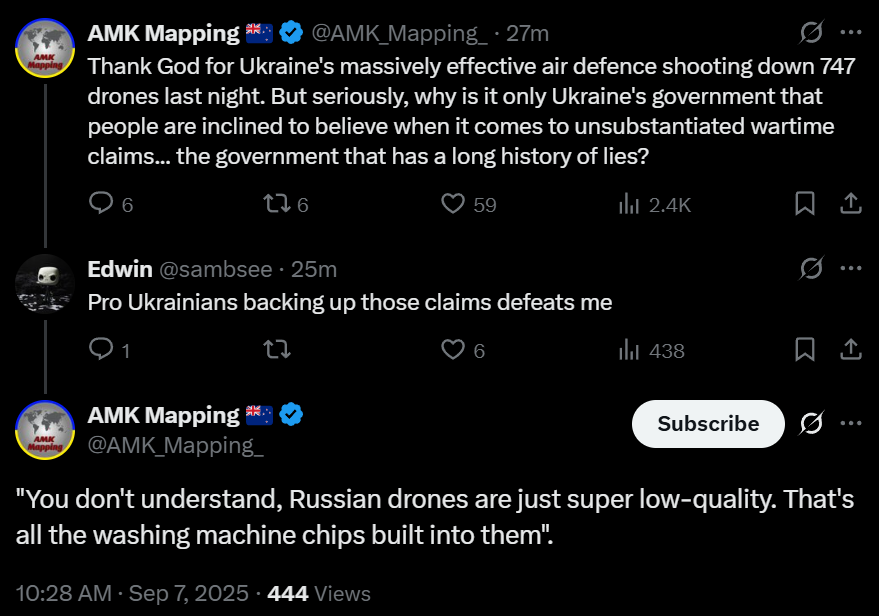Open Edwin's skull profile picture
Viewport: 879px width, 616px height.
(45, 283)
